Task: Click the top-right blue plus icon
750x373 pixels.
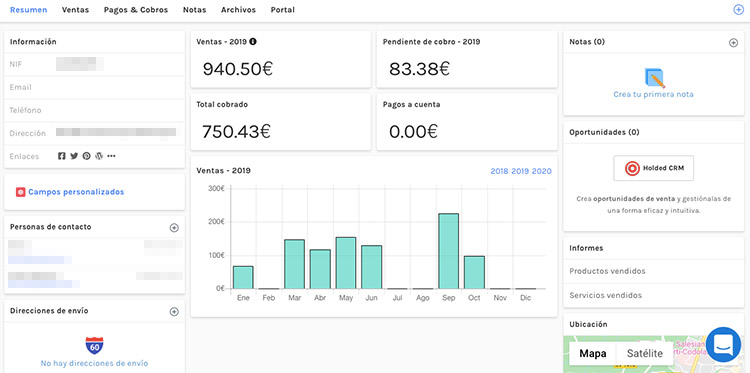Action: (738, 10)
